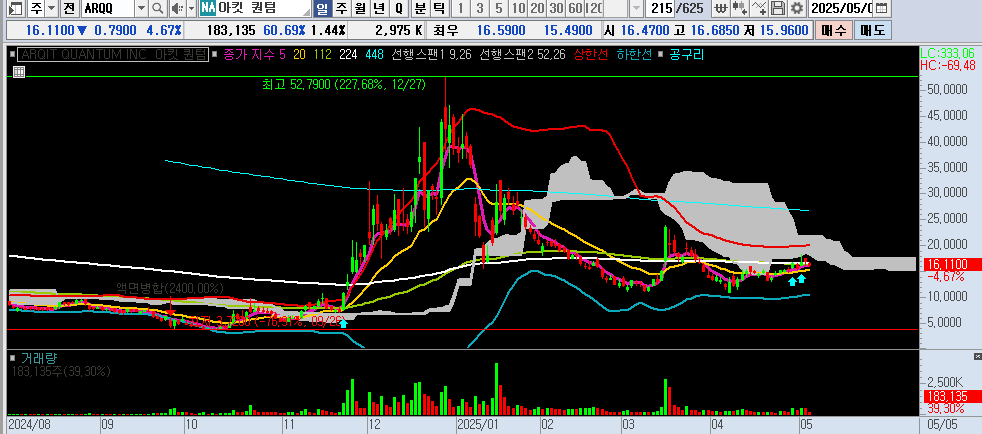Click the add indicator line icon

759,8
